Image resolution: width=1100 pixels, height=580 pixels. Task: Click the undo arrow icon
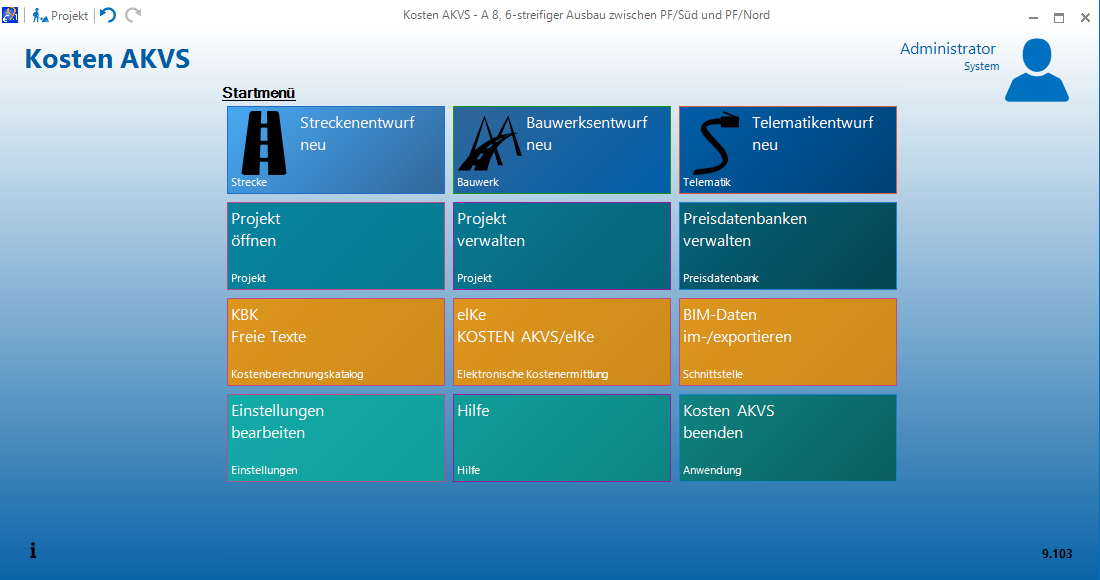pos(107,15)
